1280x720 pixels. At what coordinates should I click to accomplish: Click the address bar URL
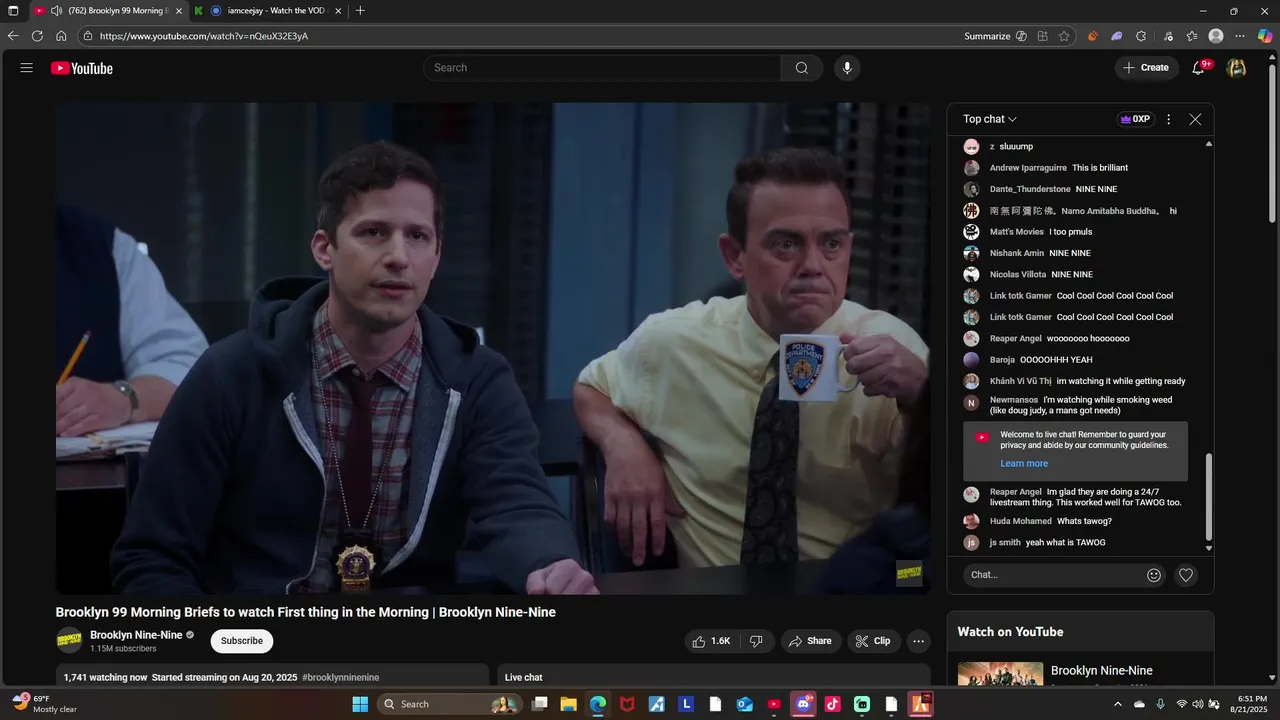point(204,36)
